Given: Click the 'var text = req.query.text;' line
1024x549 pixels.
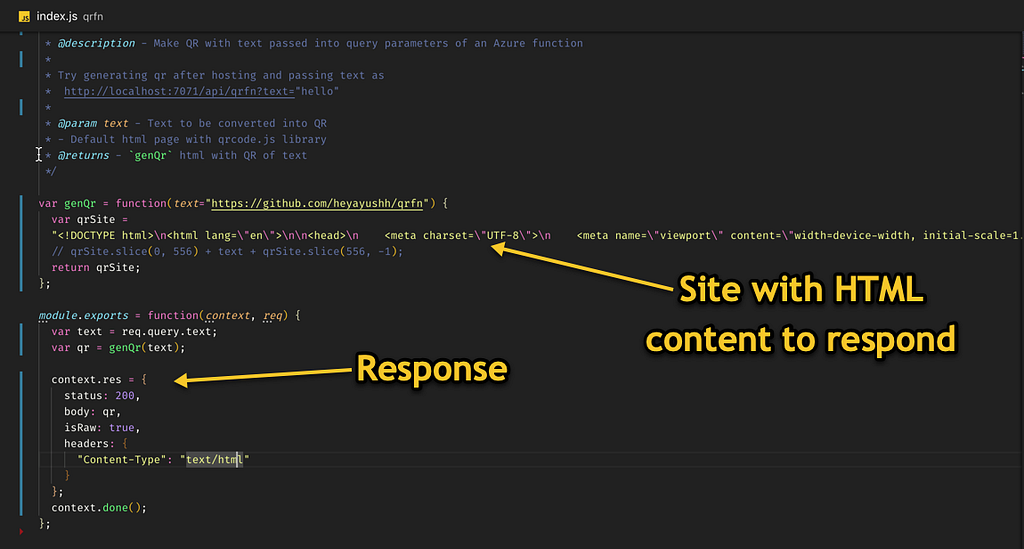Looking at the screenshot, I should 135,332.
